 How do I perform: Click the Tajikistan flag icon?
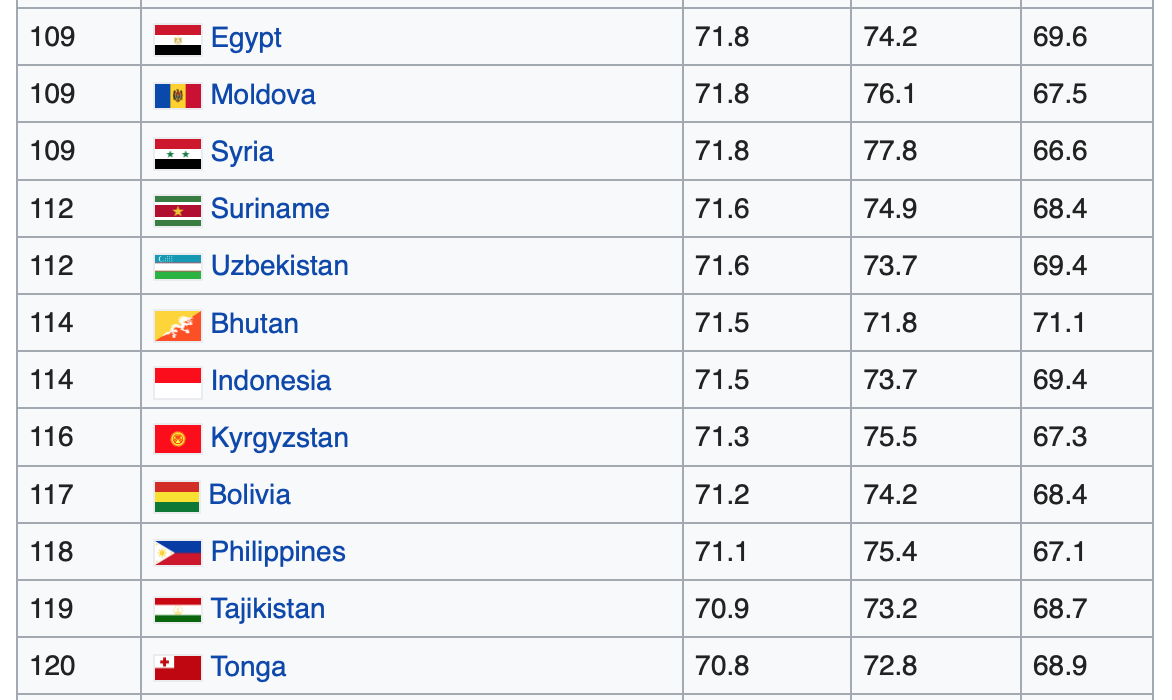coord(178,610)
